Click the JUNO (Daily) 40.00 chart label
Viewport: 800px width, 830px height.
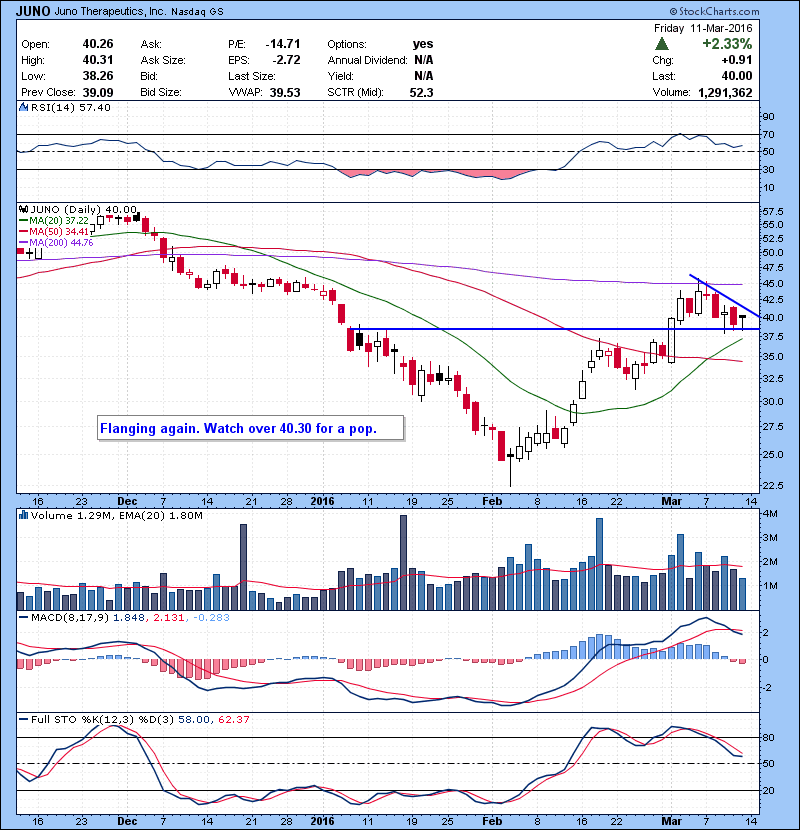click(x=84, y=210)
